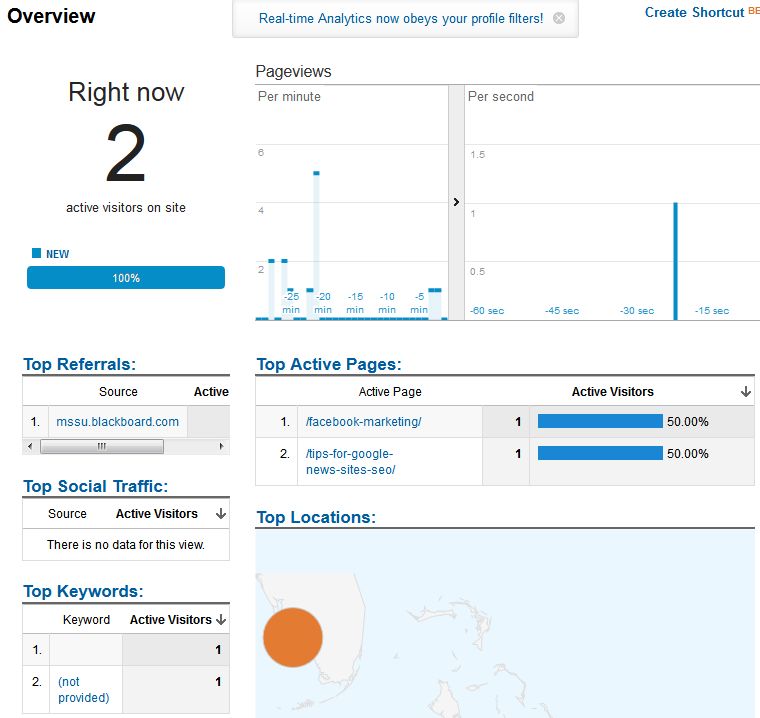Open the Top Locations report

[x=316, y=517]
